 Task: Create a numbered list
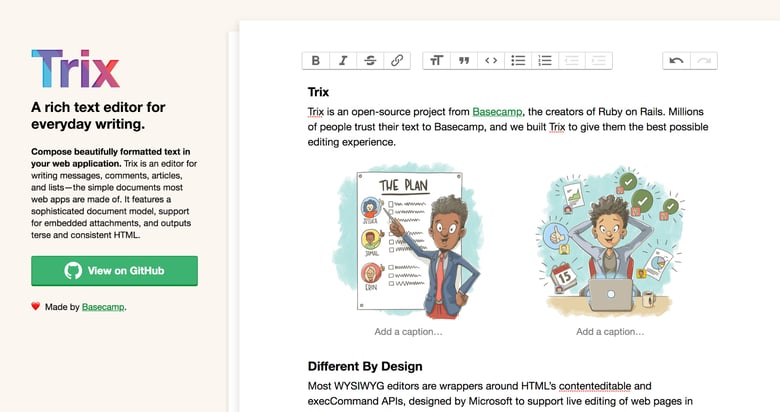pos(545,61)
